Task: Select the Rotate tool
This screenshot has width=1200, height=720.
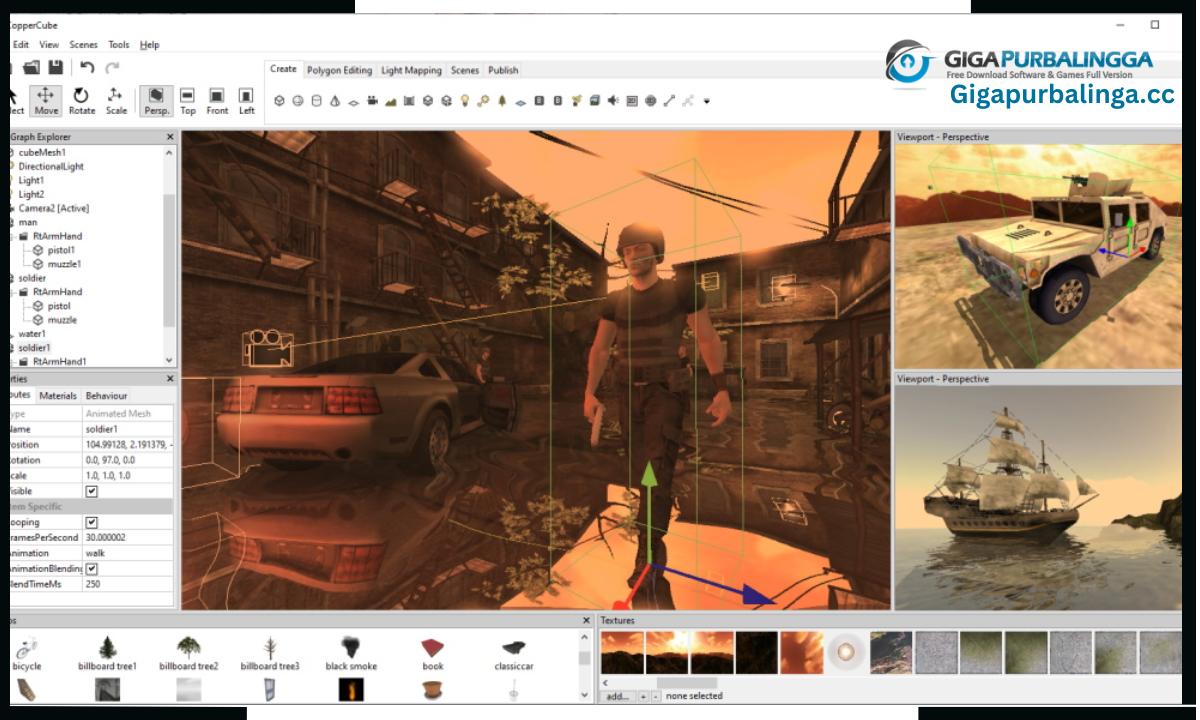Action: pos(82,100)
